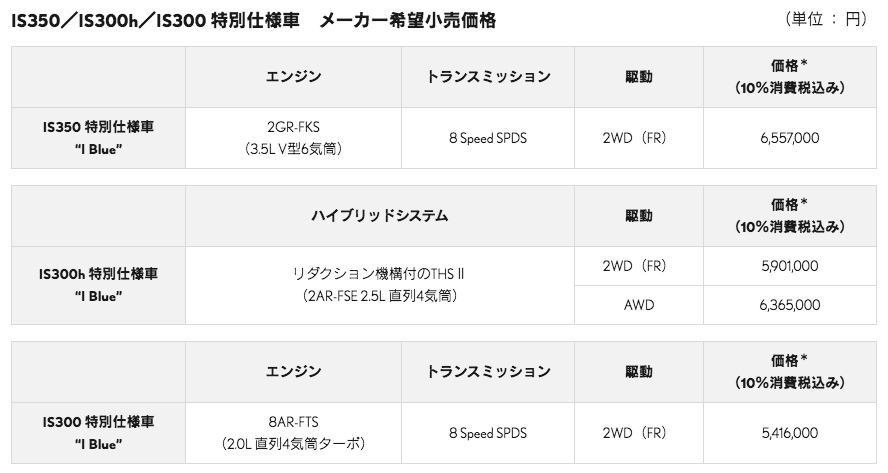Select the 5,901,000 price value
Image resolution: width=888 pixels, height=473 pixels.
[789, 265]
